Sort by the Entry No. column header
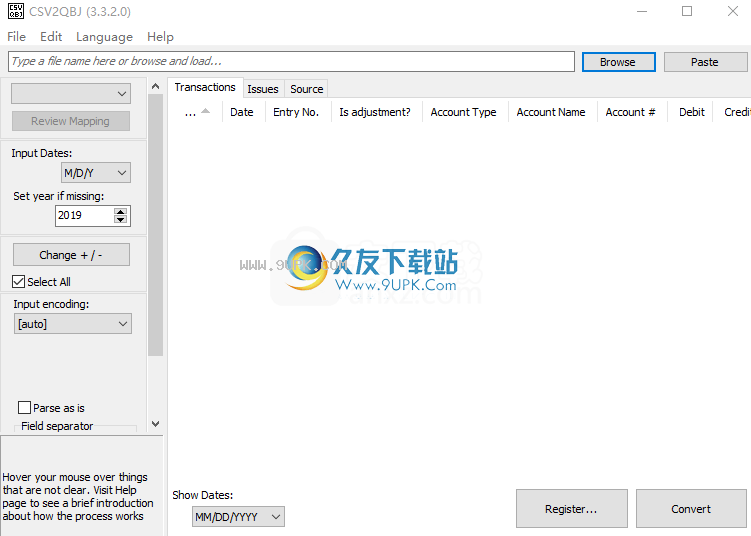The image size is (751, 536). pos(296,112)
